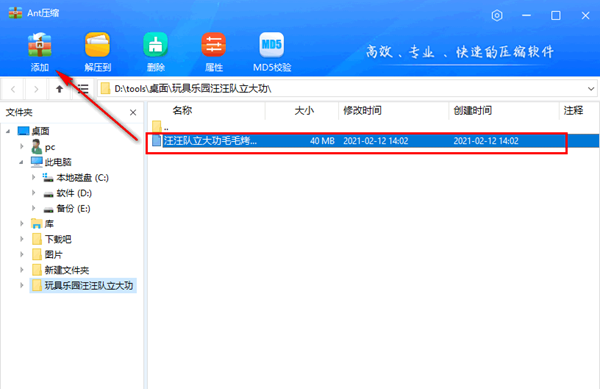Image resolution: width=600 pixels, height=389 pixels.
Task: Go up one folder level
Action: [x=59, y=89]
